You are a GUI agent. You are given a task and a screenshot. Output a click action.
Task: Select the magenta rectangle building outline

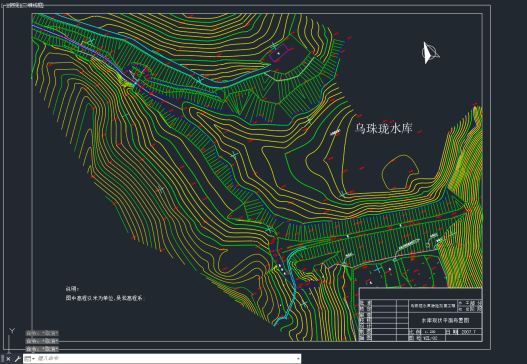click(x=278, y=53)
